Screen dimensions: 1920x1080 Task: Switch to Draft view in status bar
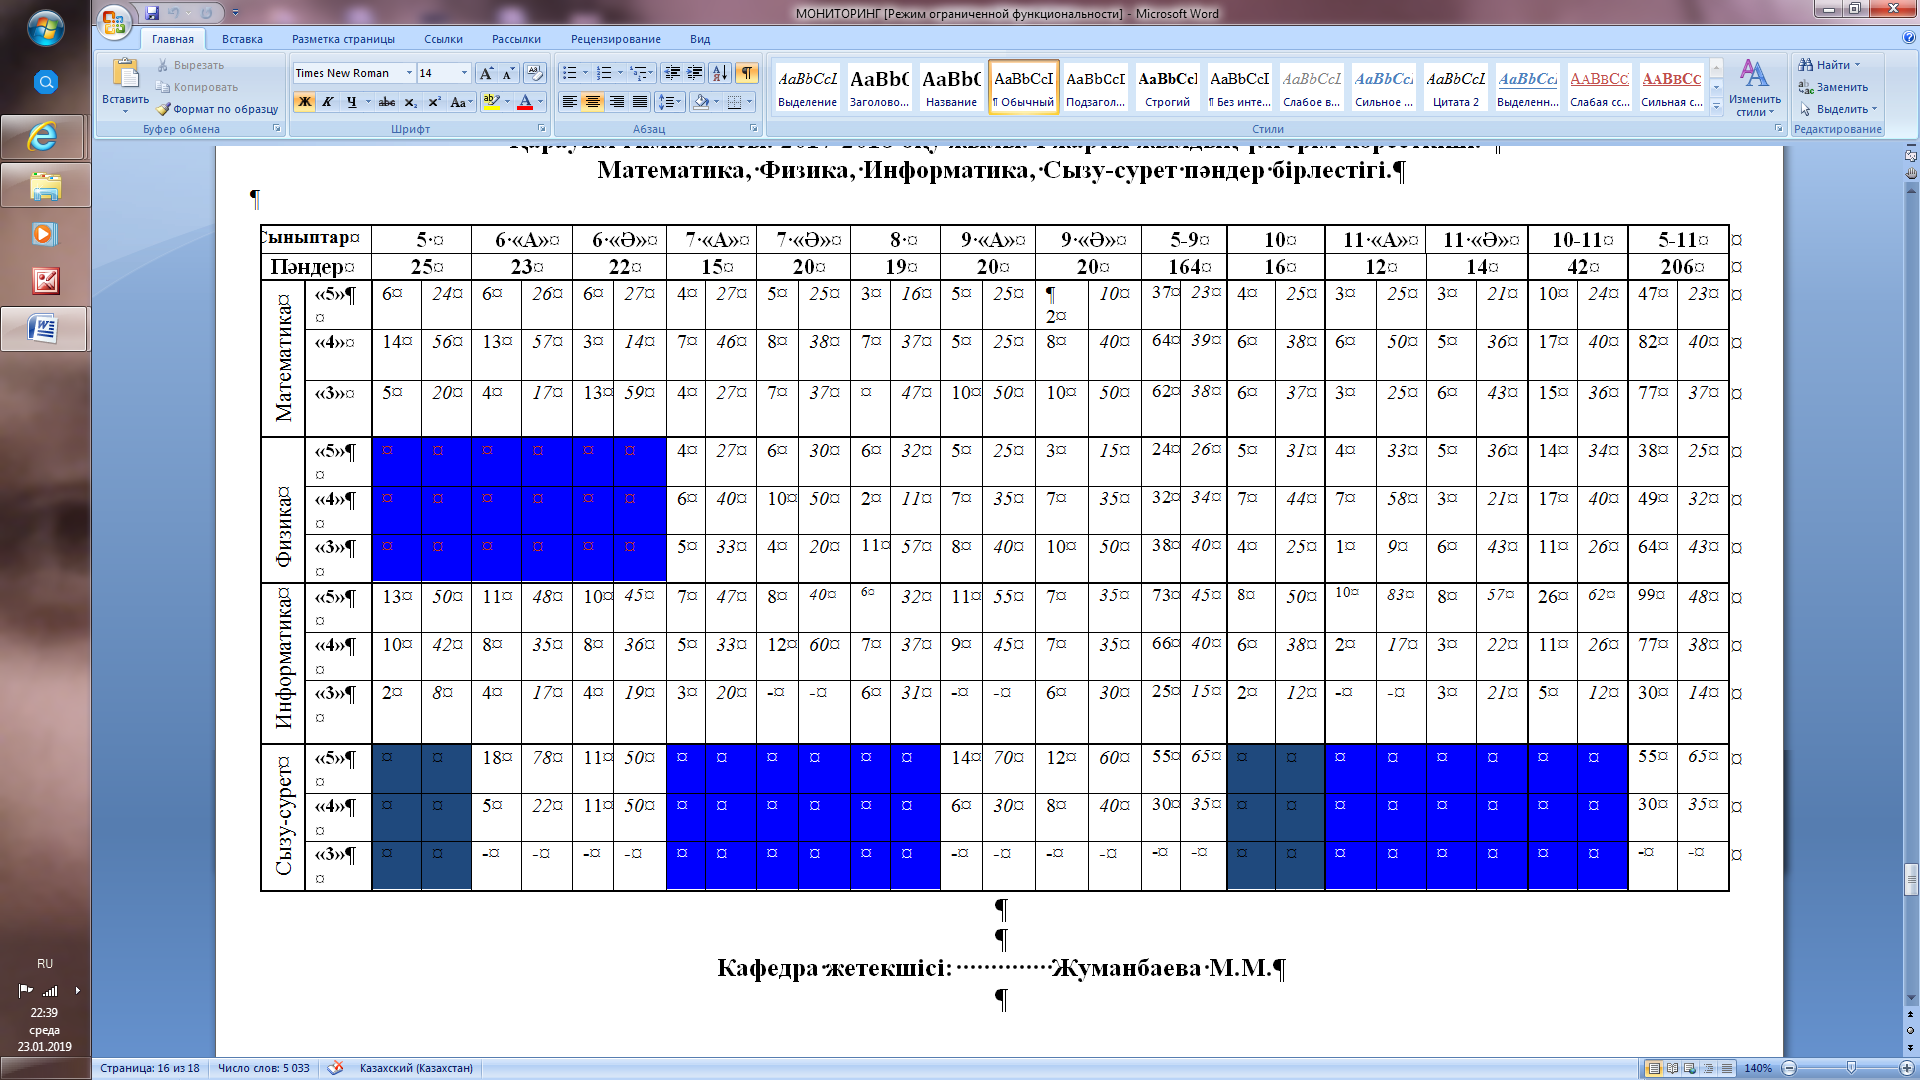coord(1726,1068)
